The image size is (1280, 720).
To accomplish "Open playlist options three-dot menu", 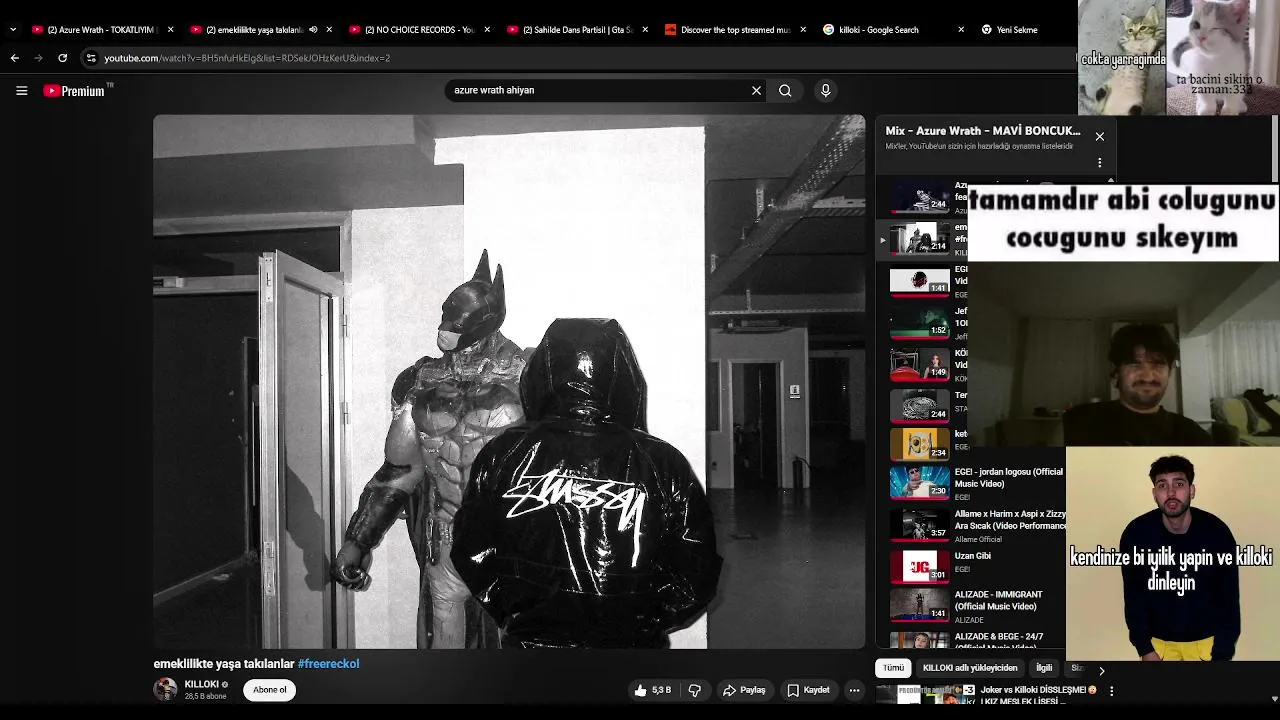I will click(1099, 162).
